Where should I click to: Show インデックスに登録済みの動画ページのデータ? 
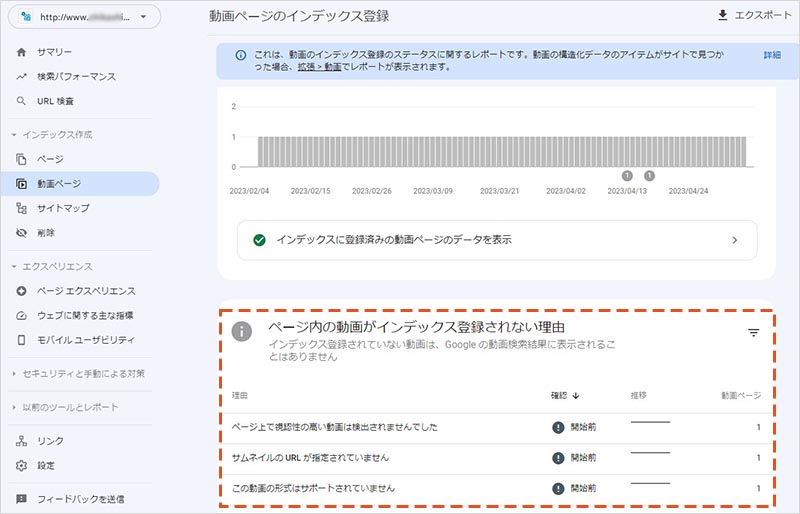pos(497,240)
